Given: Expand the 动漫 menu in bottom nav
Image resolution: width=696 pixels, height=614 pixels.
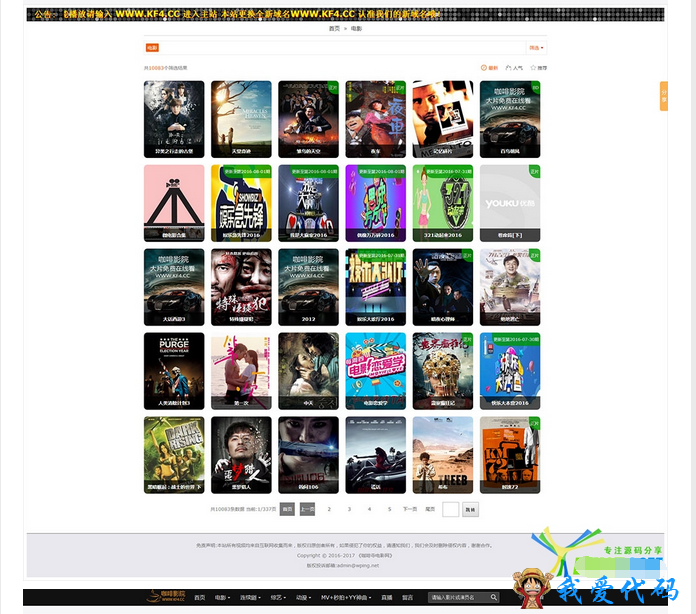Looking at the screenshot, I should pyautogui.click(x=304, y=598).
